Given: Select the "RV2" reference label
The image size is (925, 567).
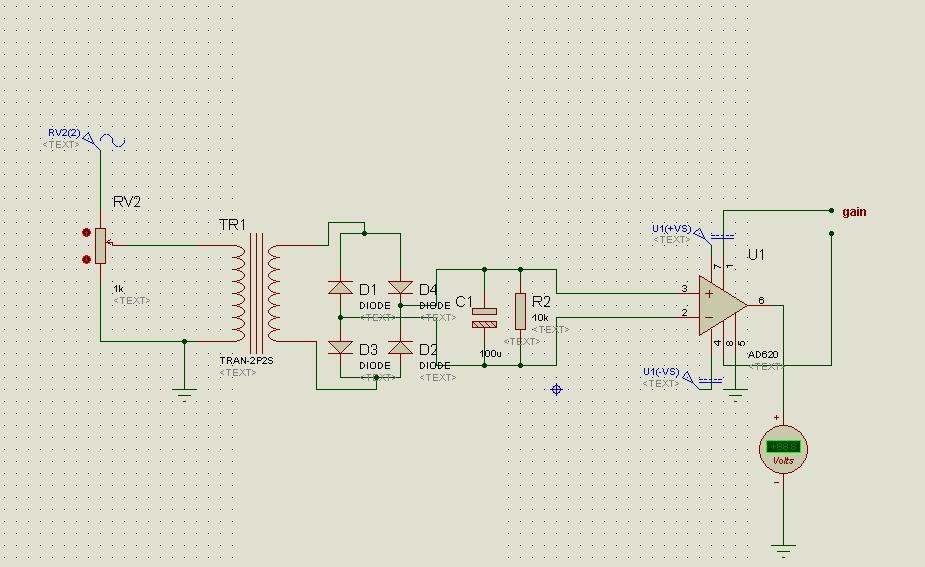Looking at the screenshot, I should tap(127, 202).
